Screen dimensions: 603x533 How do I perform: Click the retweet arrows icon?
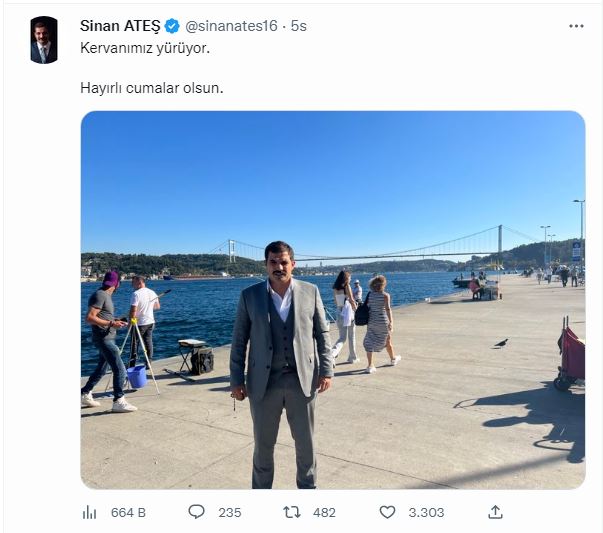[x=291, y=512]
